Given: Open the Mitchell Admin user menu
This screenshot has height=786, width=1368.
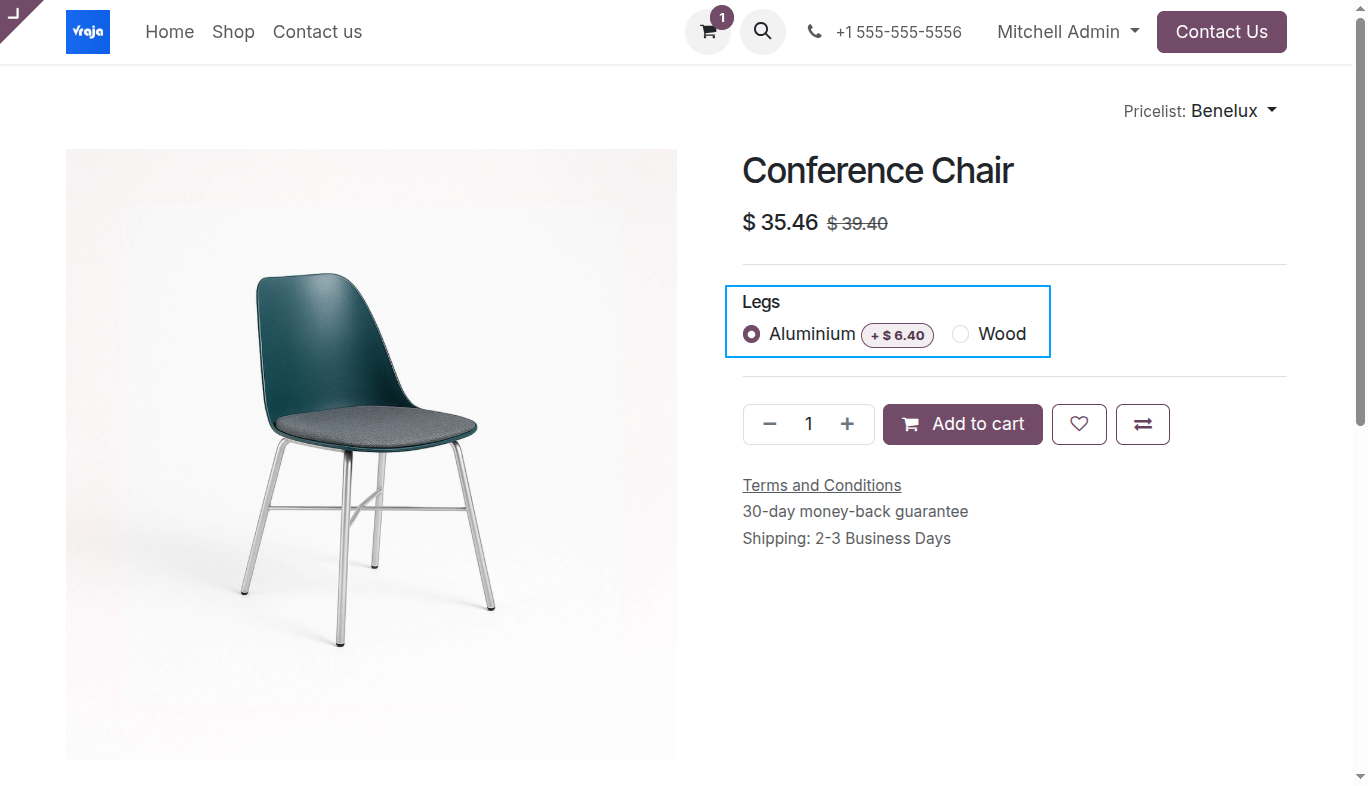Looking at the screenshot, I should [x=1068, y=32].
